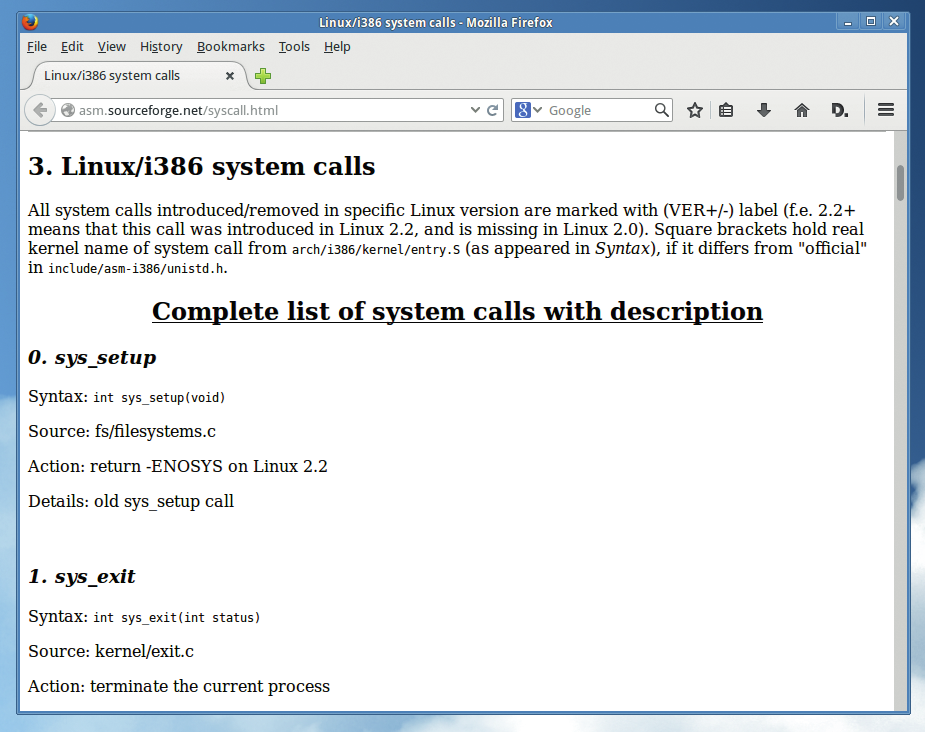Click "Complete list of system calls with description"
The height and width of the screenshot is (732, 925).
tap(457, 311)
